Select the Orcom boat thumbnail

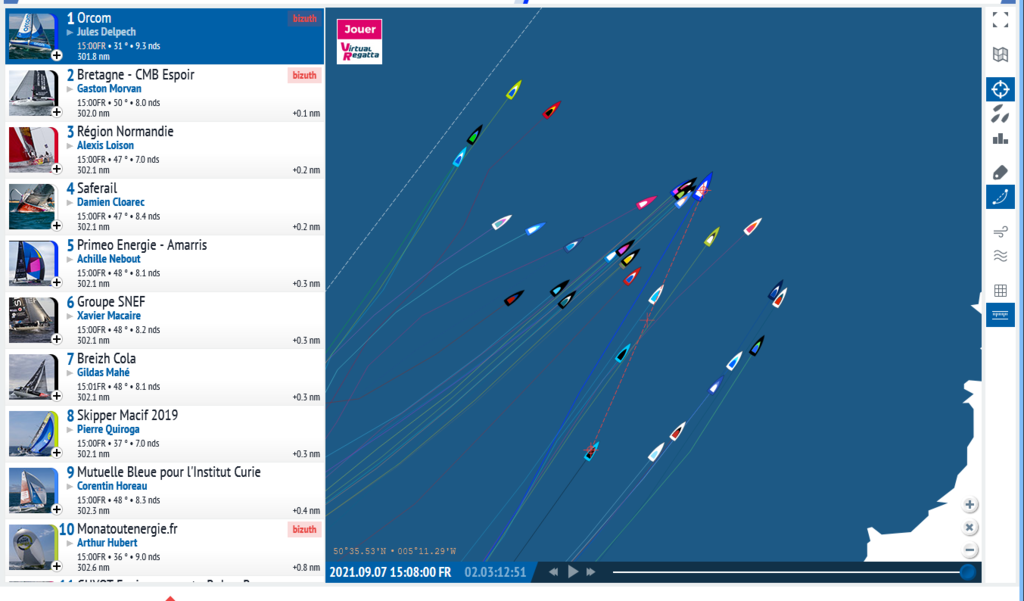[33, 37]
